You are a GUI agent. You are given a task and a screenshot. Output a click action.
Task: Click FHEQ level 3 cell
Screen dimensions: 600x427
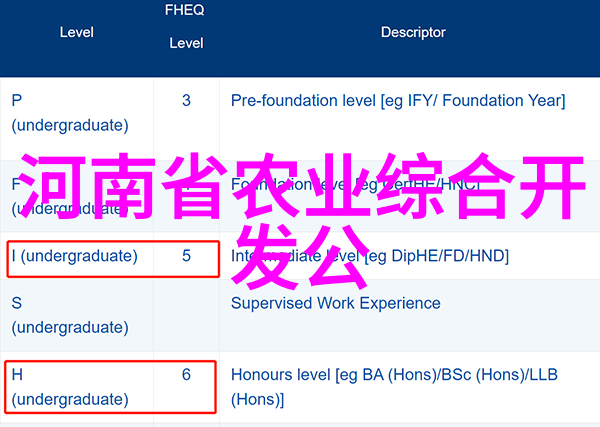(186, 101)
